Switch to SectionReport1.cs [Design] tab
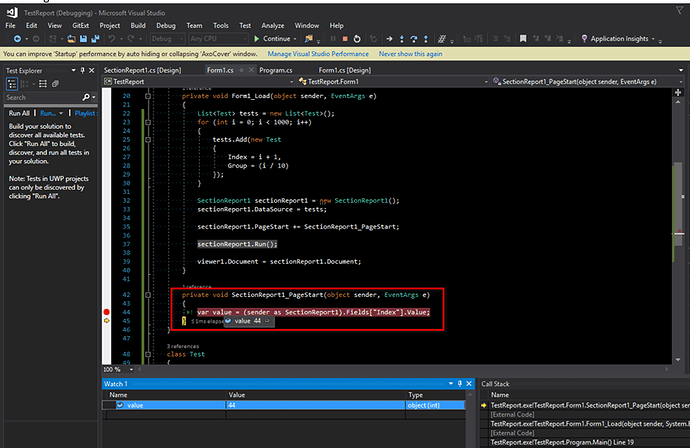Viewport: 690px width, 448px height. (x=142, y=70)
